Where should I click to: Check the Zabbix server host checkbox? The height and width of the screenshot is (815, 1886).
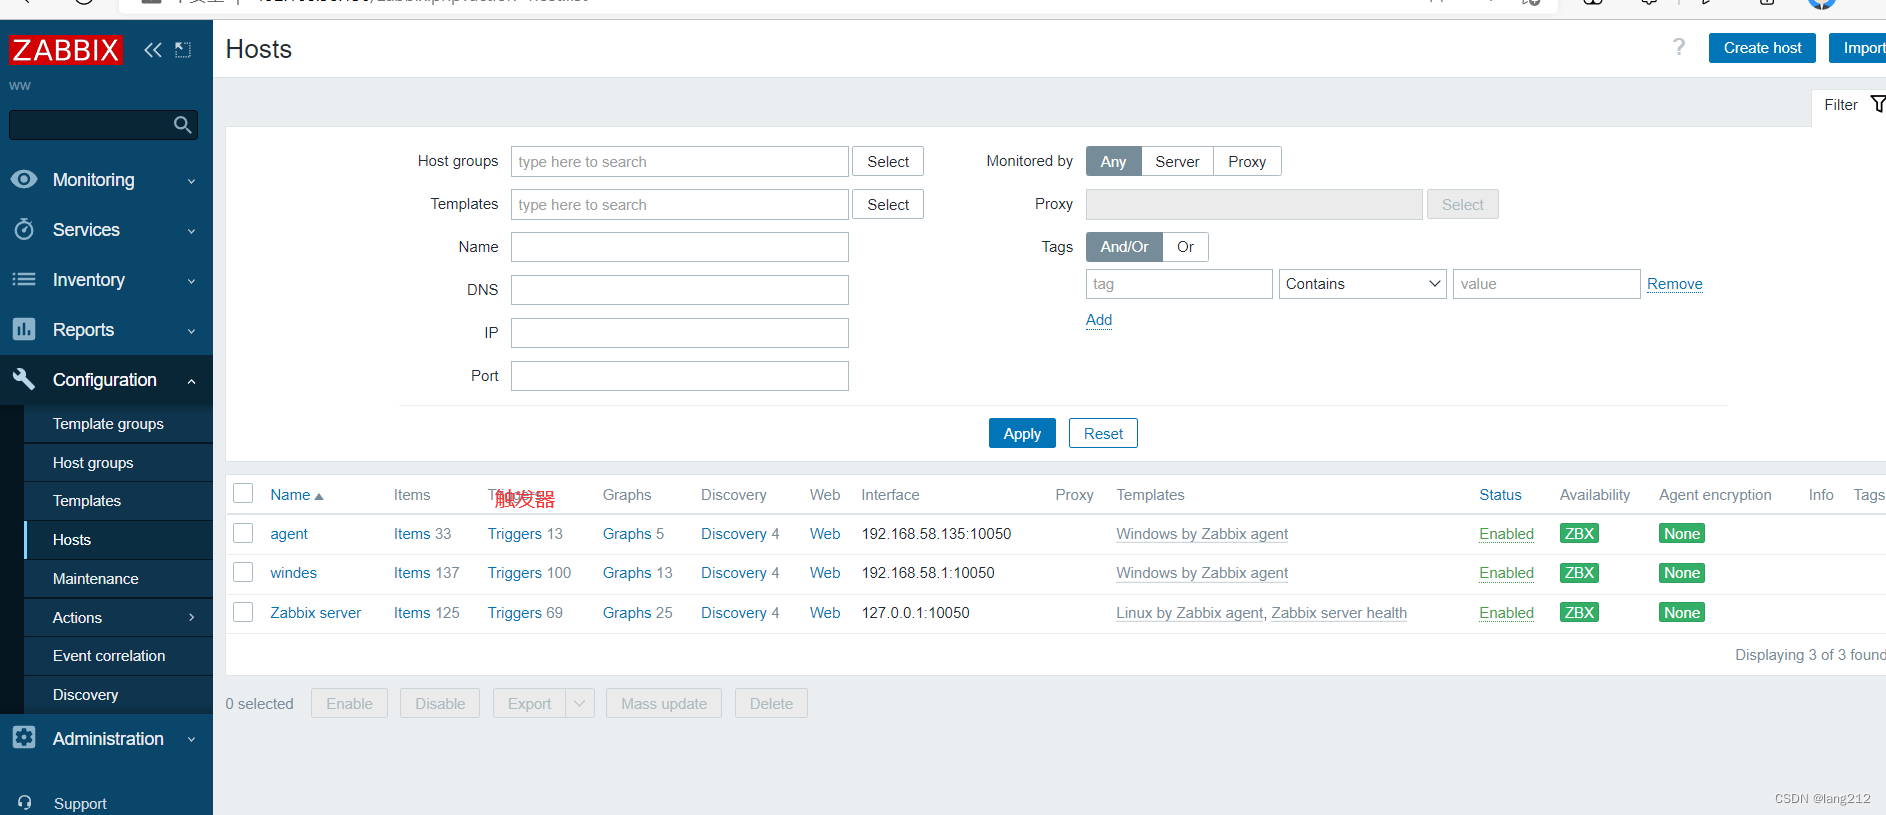pos(243,611)
